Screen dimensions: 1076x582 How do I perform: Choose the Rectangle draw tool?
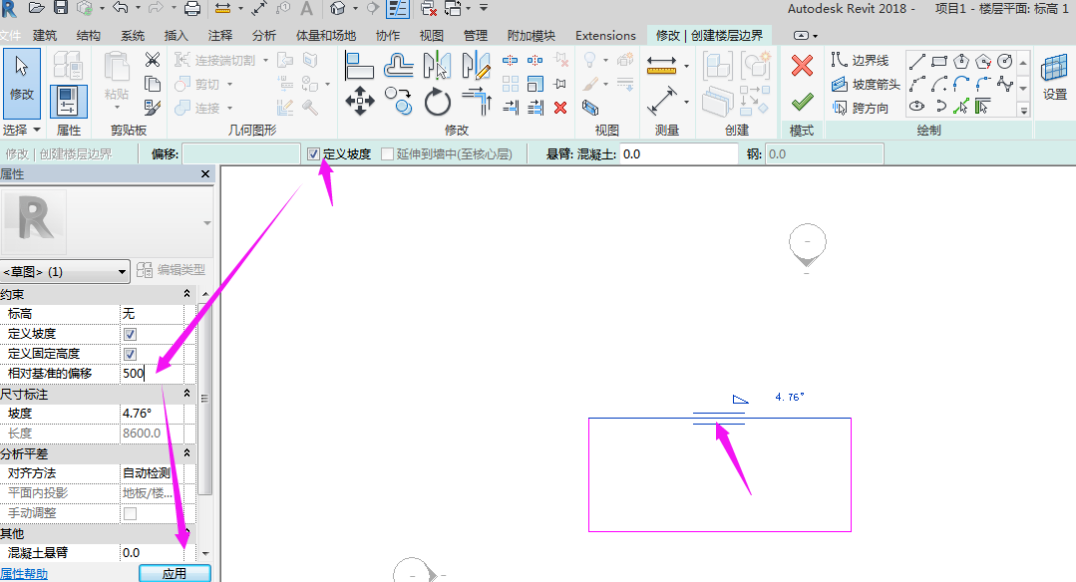click(939, 62)
